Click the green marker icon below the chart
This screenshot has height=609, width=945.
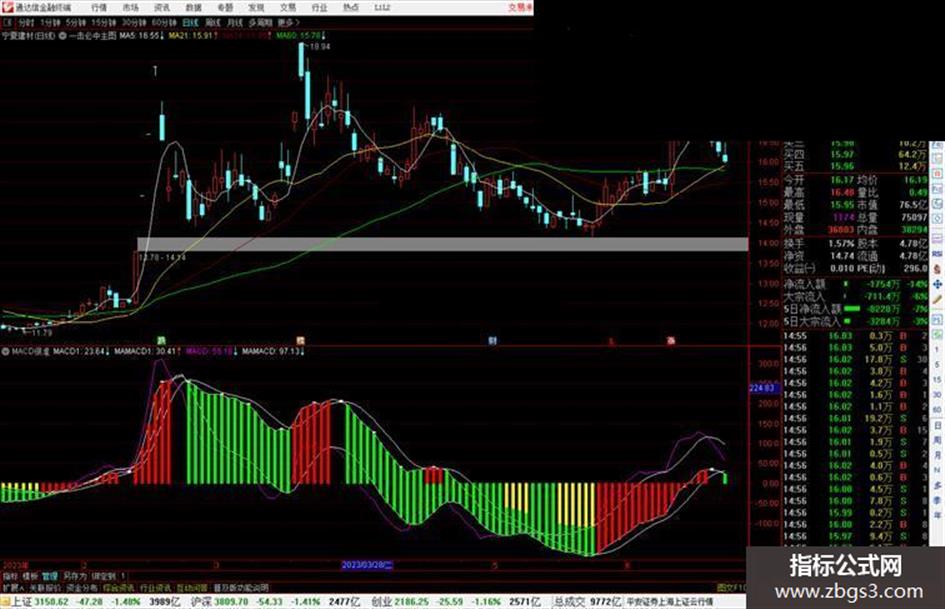click(x=161, y=341)
